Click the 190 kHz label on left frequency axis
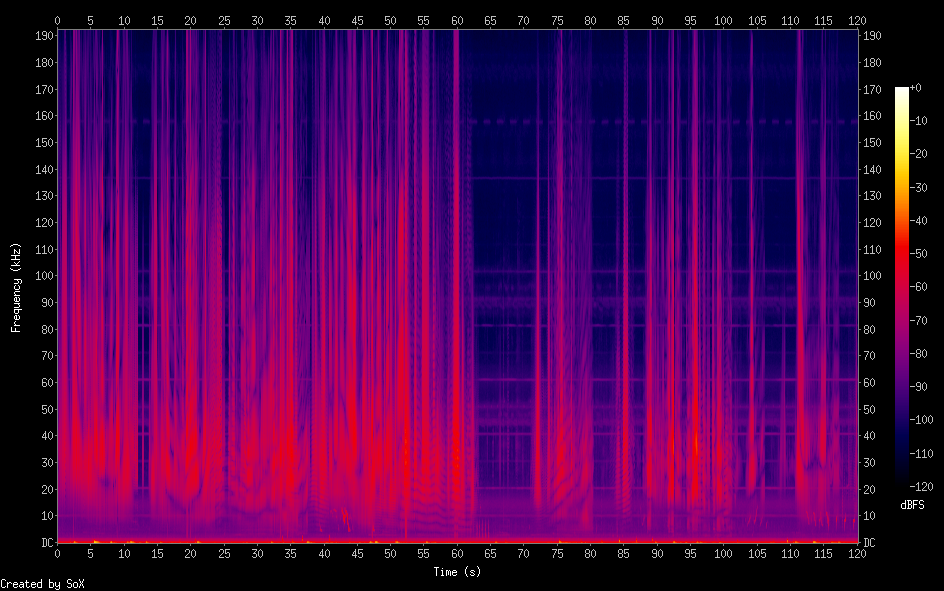 (x=43, y=36)
